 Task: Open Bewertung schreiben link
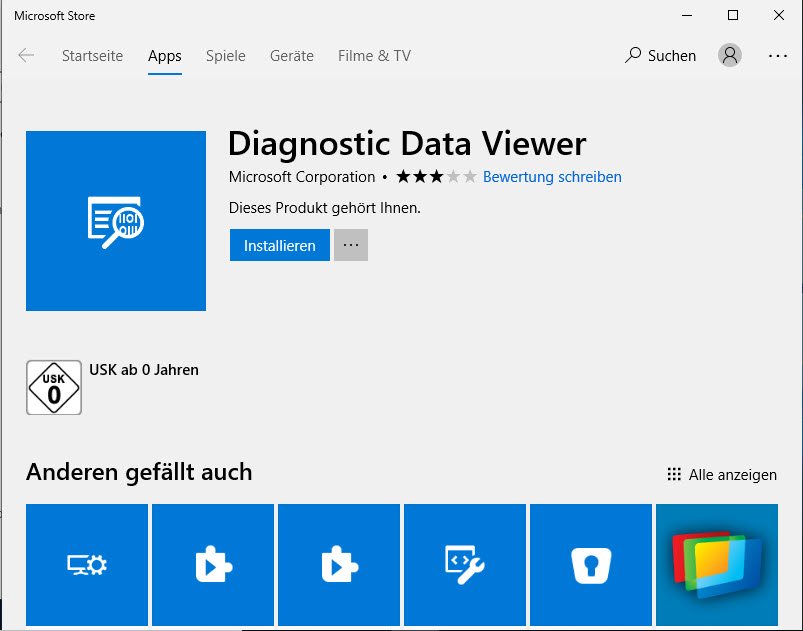point(552,177)
